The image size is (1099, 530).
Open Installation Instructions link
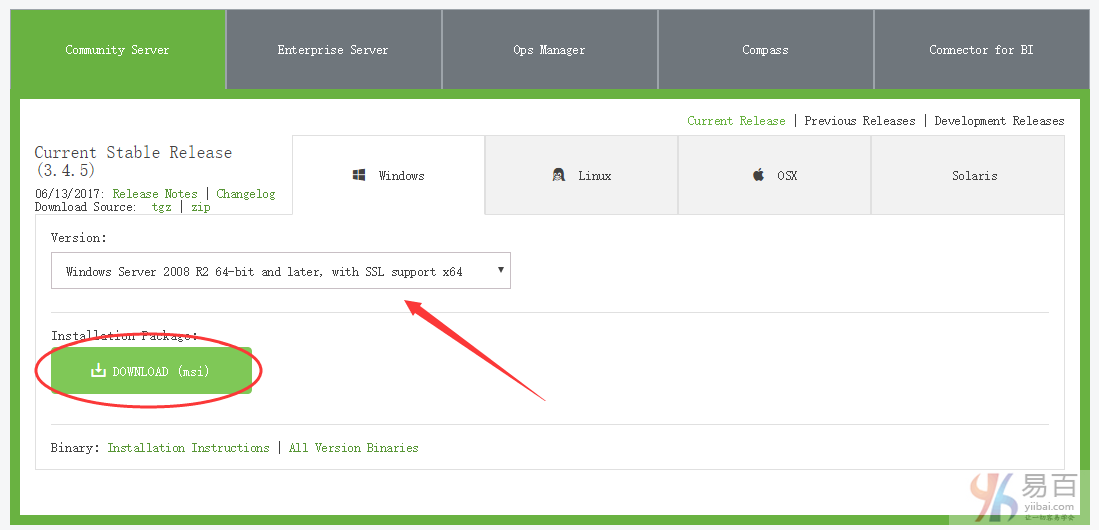pyautogui.click(x=188, y=448)
